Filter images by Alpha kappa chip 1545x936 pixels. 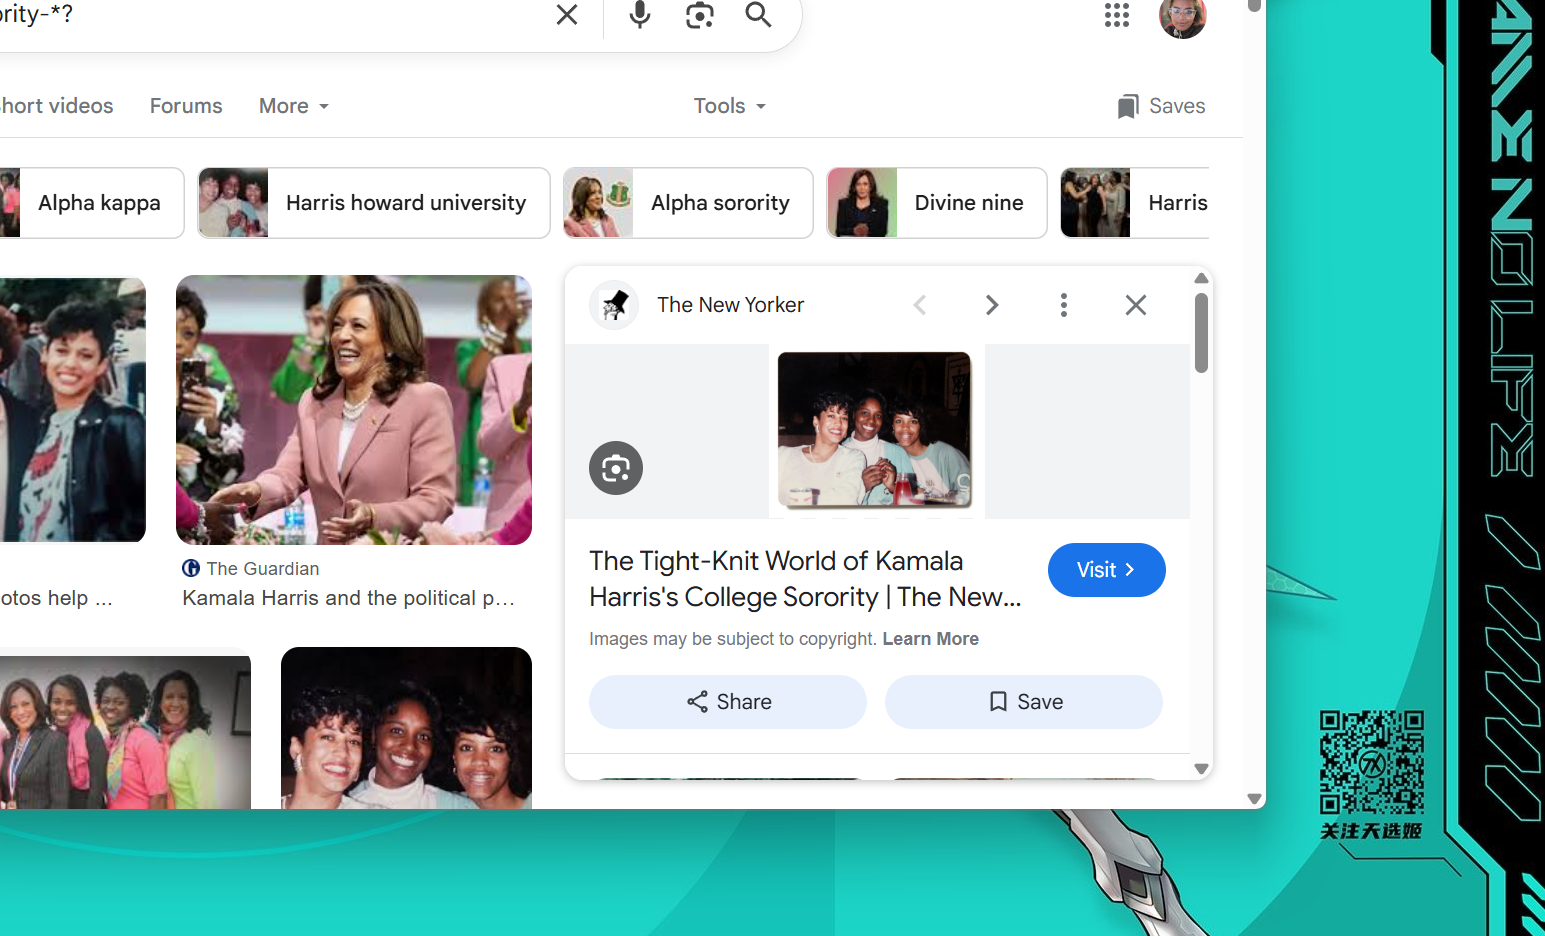click(x=92, y=203)
